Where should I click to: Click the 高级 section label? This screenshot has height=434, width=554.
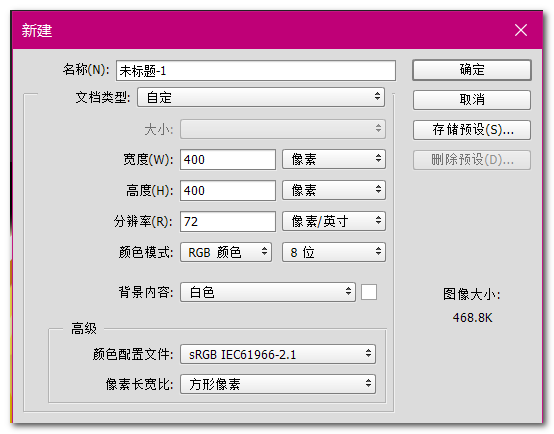[x=84, y=328]
